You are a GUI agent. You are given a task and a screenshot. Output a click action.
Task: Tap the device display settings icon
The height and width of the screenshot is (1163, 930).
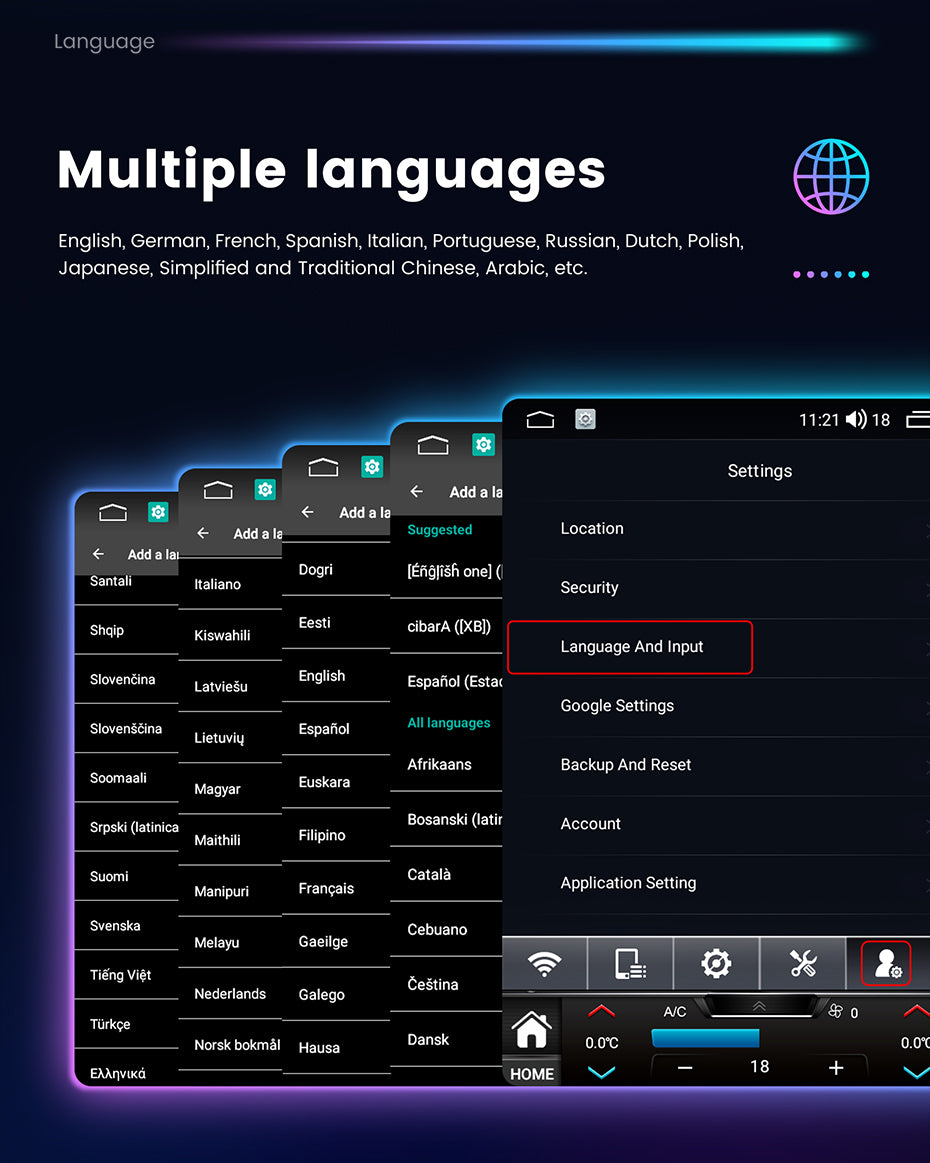pos(630,964)
